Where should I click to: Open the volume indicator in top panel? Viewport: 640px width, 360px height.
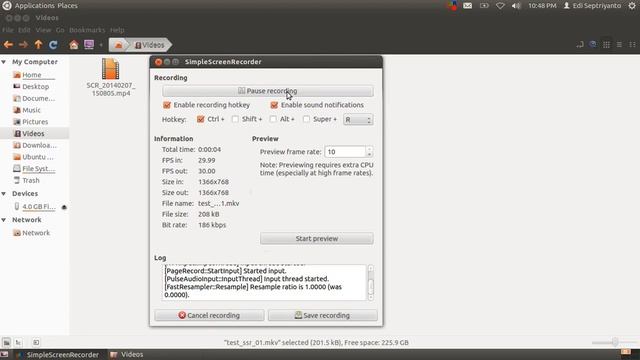click(x=516, y=6)
